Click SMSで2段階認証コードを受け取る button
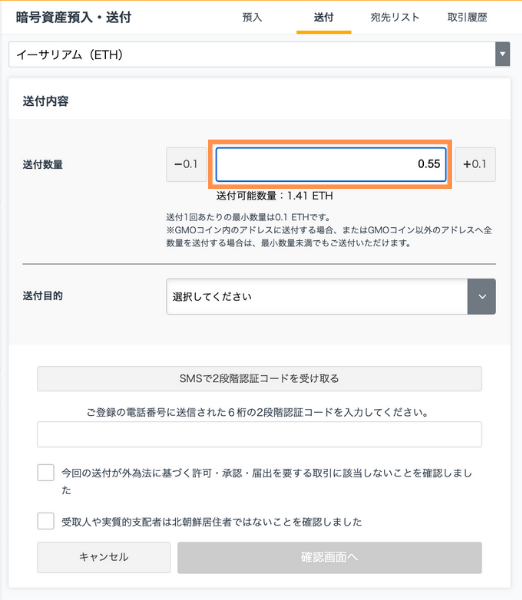Image resolution: width=522 pixels, height=600 pixels. (259, 379)
